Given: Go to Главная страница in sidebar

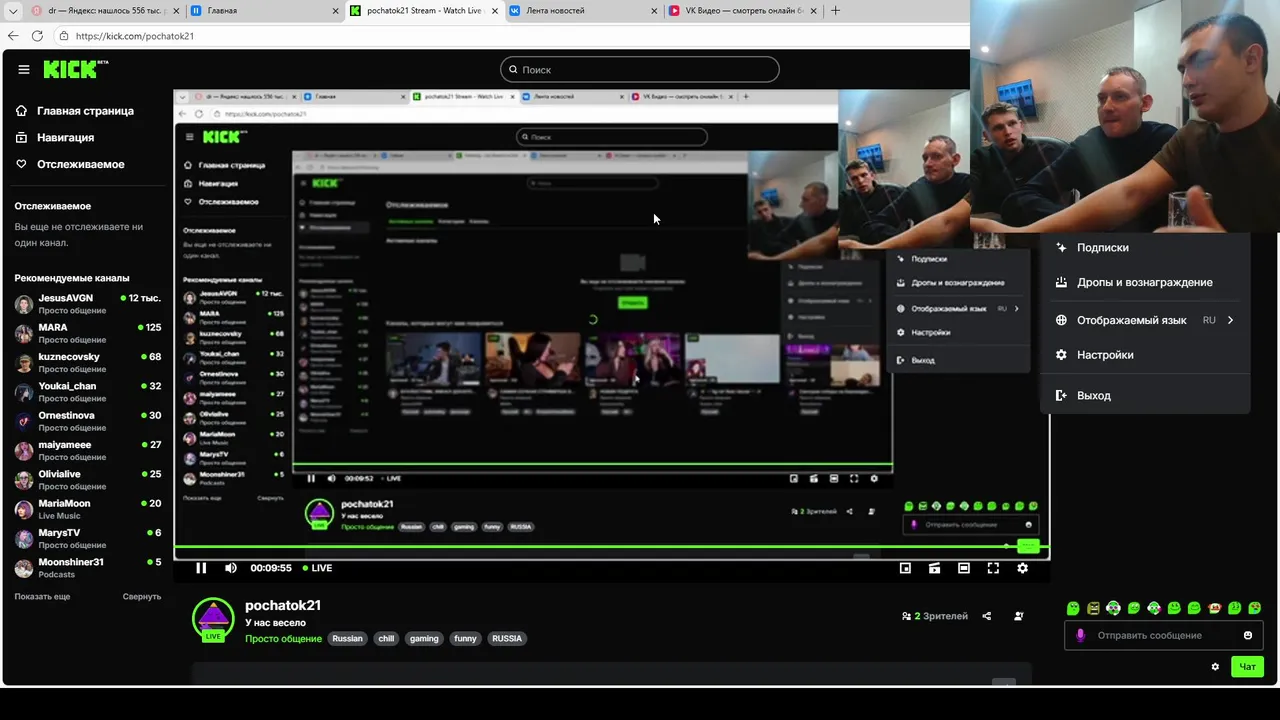Looking at the screenshot, I should pos(85,111).
